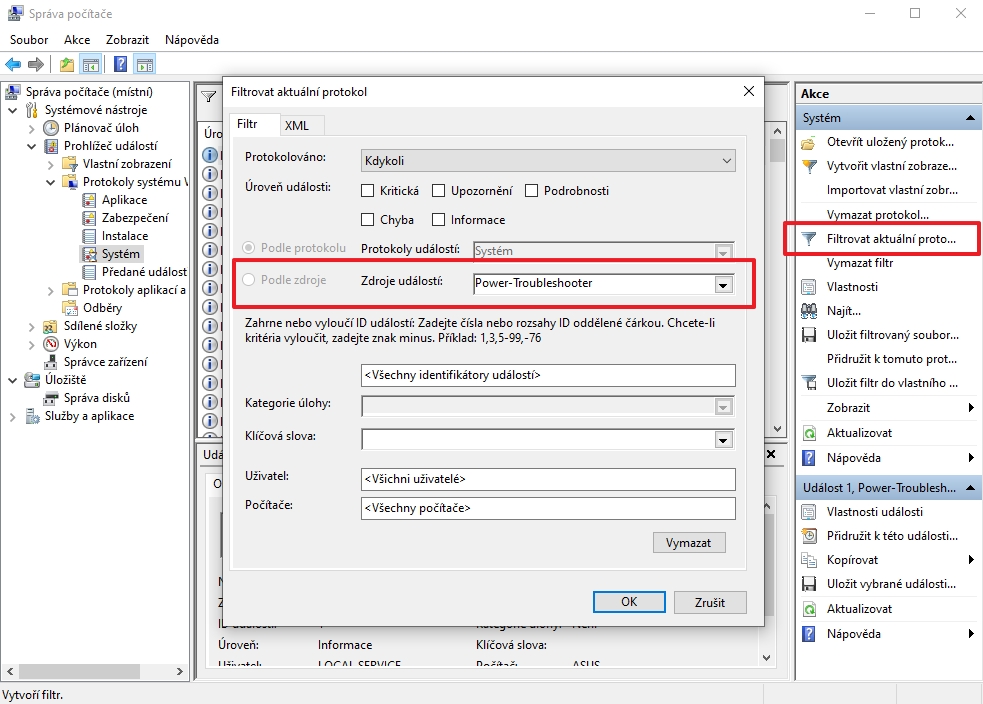Click the Zrušit button
The image size is (983, 704).
click(x=710, y=602)
